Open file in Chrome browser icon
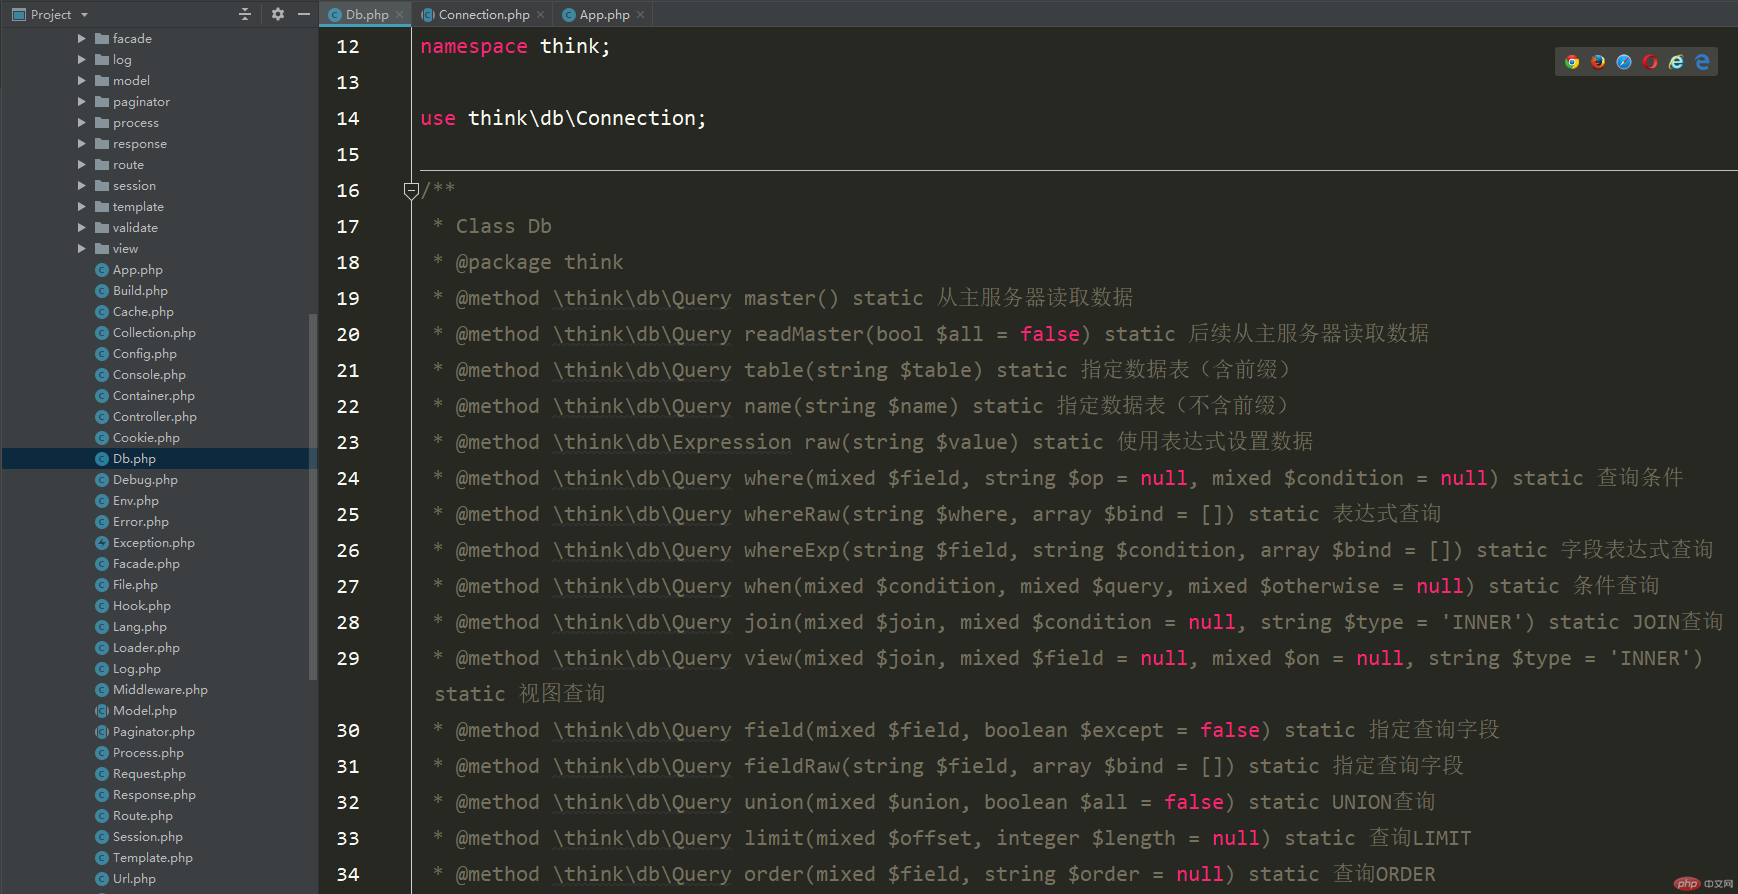 pyautogui.click(x=1572, y=62)
